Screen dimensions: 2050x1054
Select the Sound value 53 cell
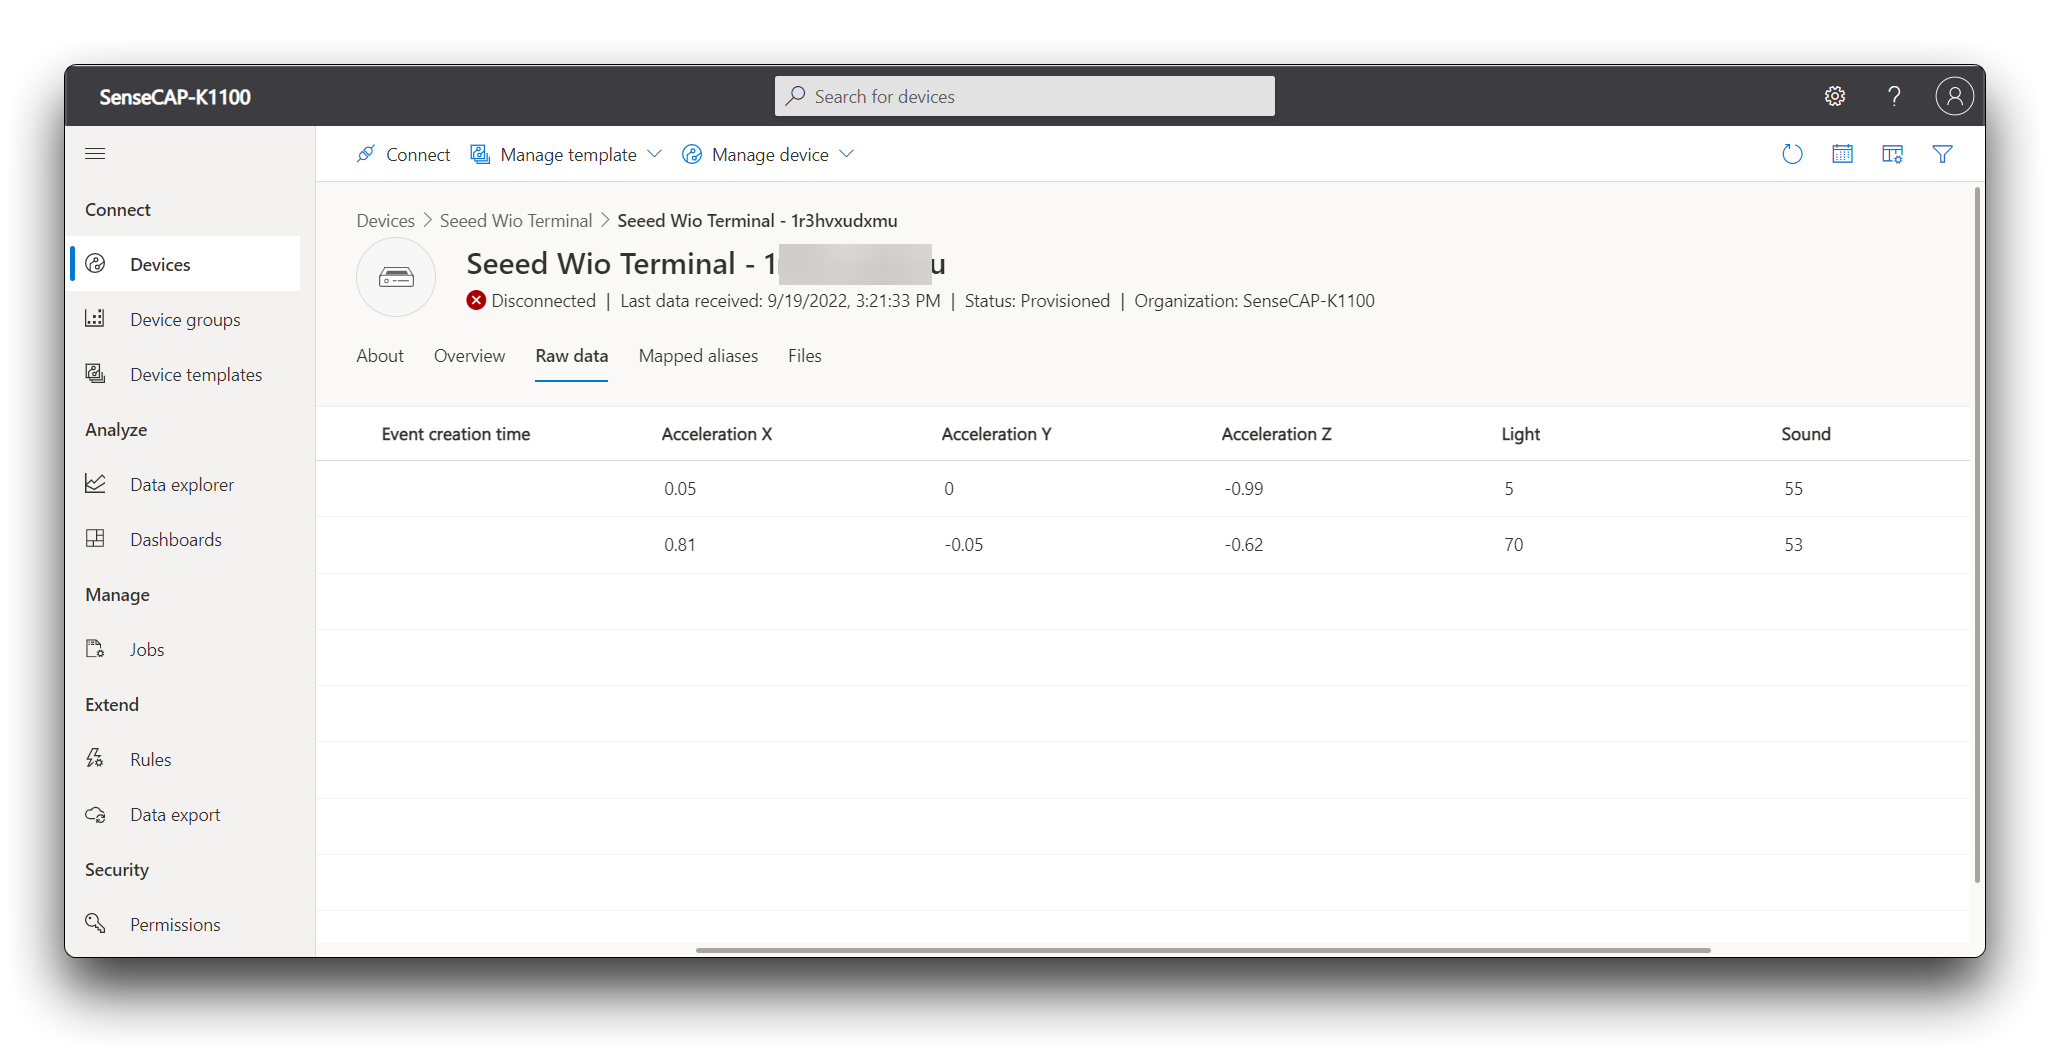1793,545
